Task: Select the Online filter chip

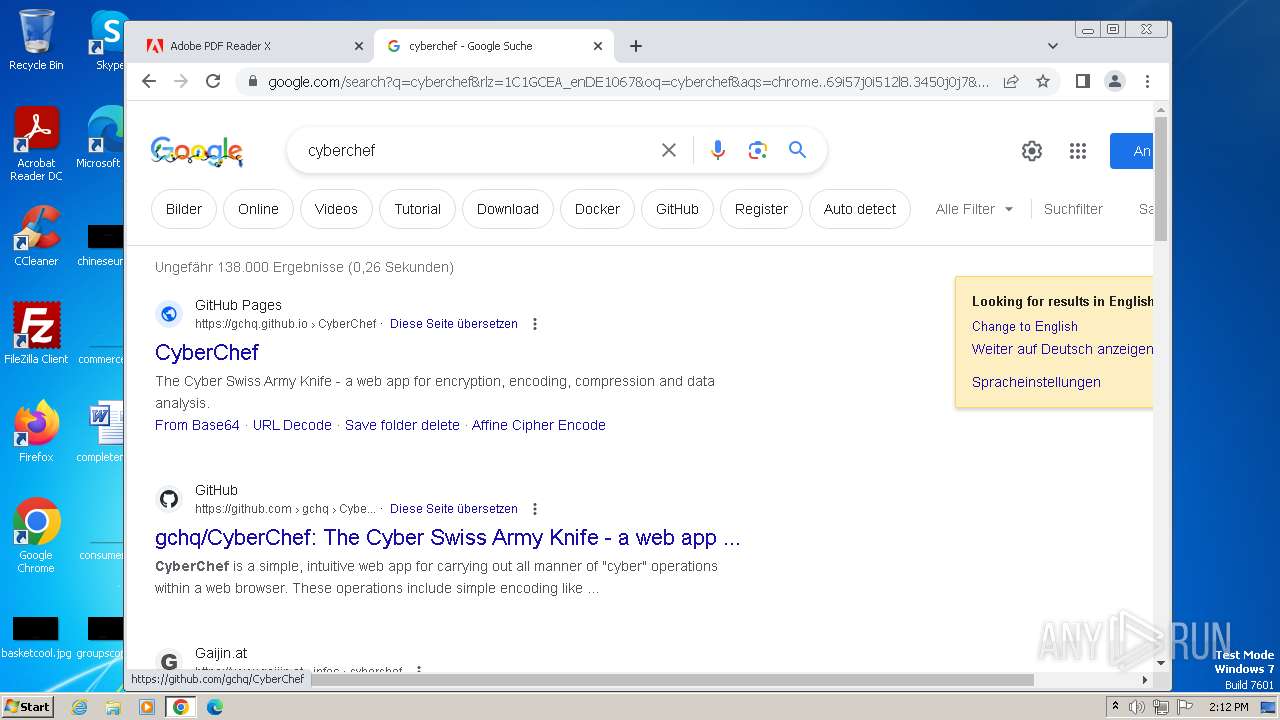Action: tap(258, 209)
